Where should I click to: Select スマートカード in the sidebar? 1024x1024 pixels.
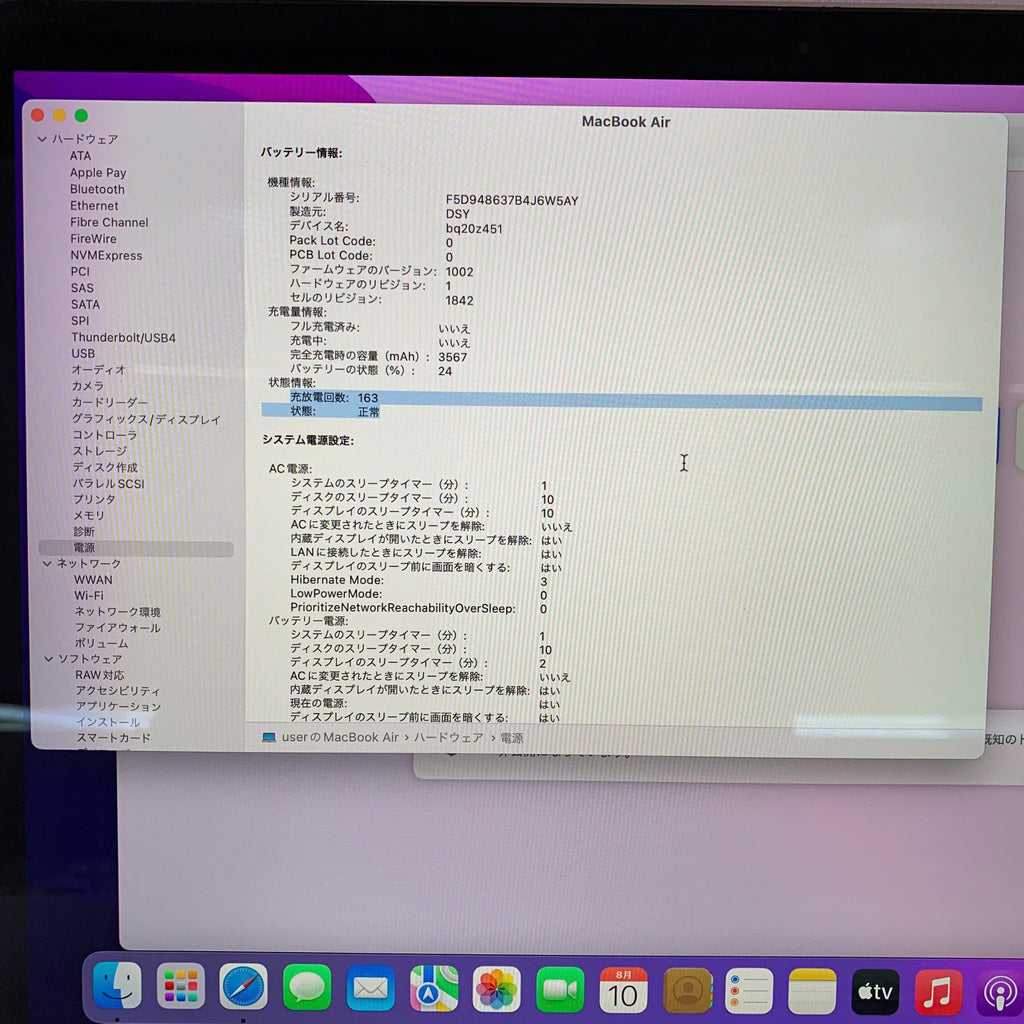point(114,738)
